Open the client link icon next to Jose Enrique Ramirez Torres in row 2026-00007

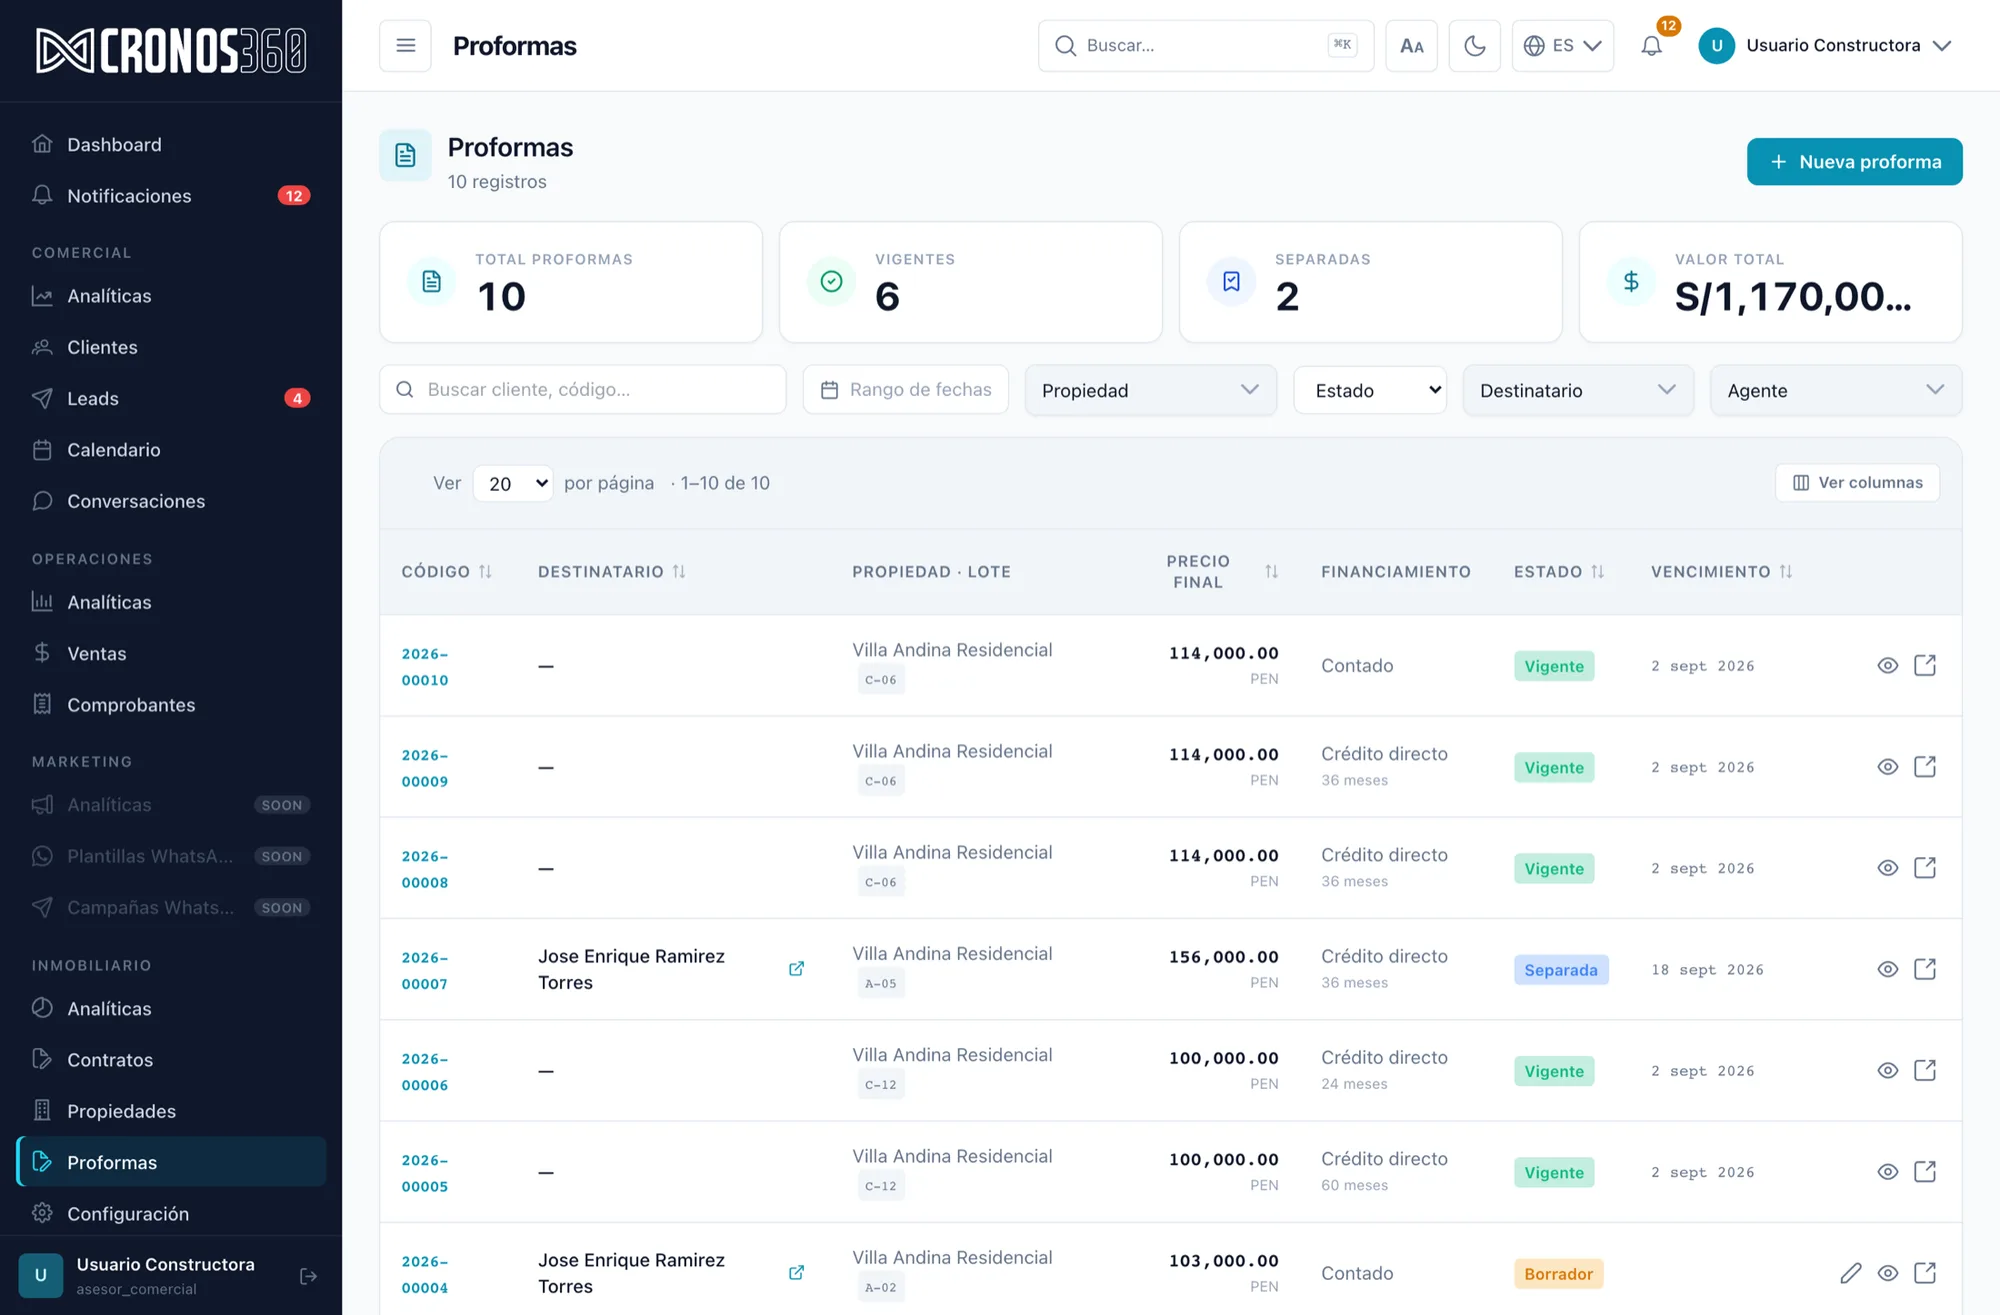[796, 969]
